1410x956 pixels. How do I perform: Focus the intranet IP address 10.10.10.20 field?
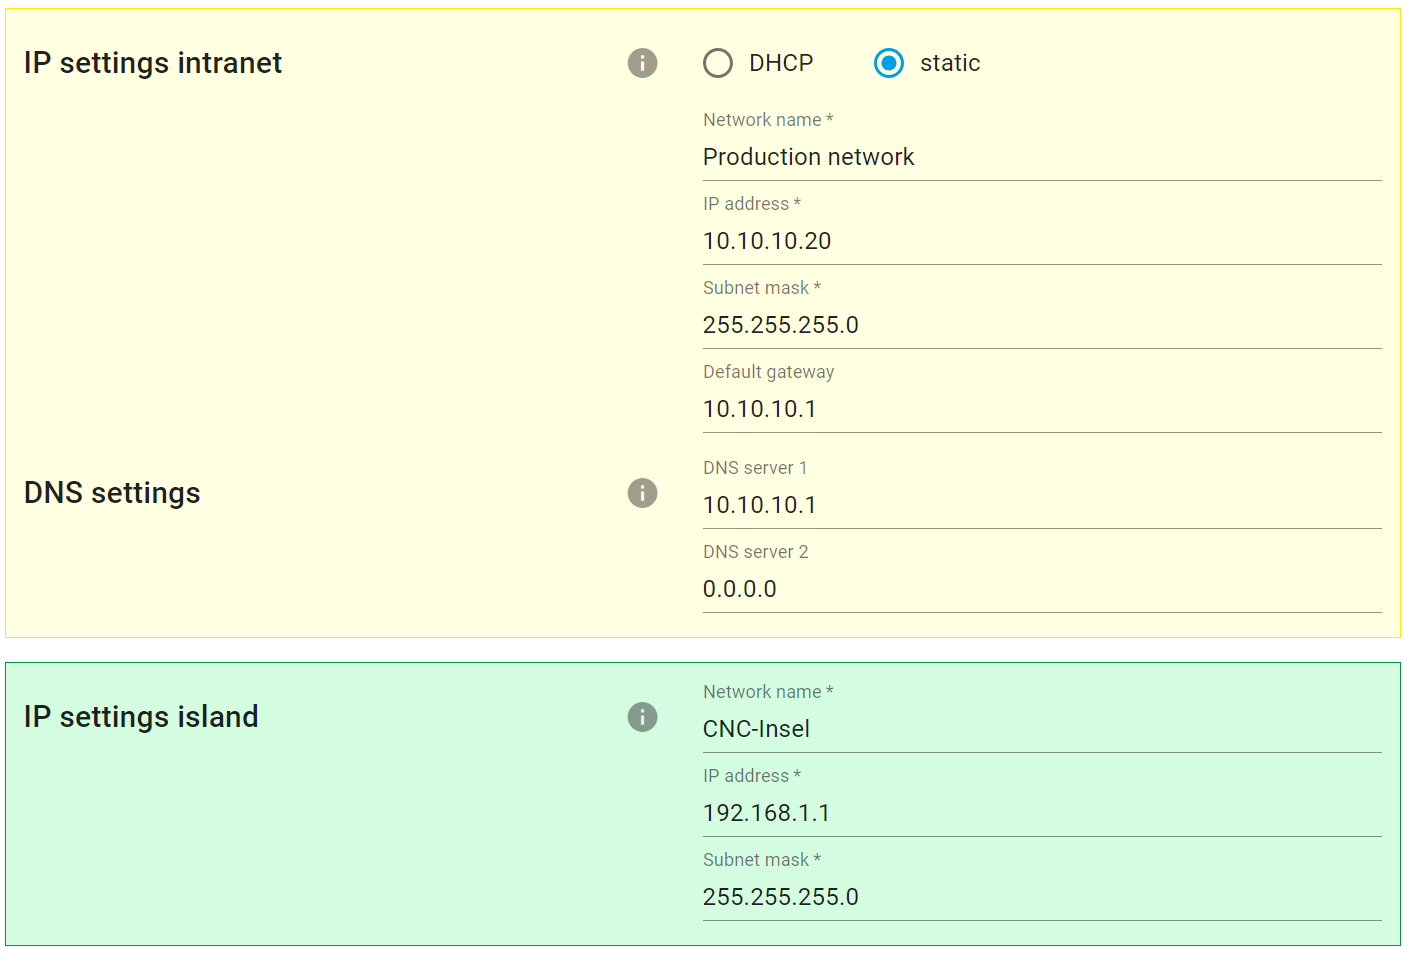(x=1041, y=241)
